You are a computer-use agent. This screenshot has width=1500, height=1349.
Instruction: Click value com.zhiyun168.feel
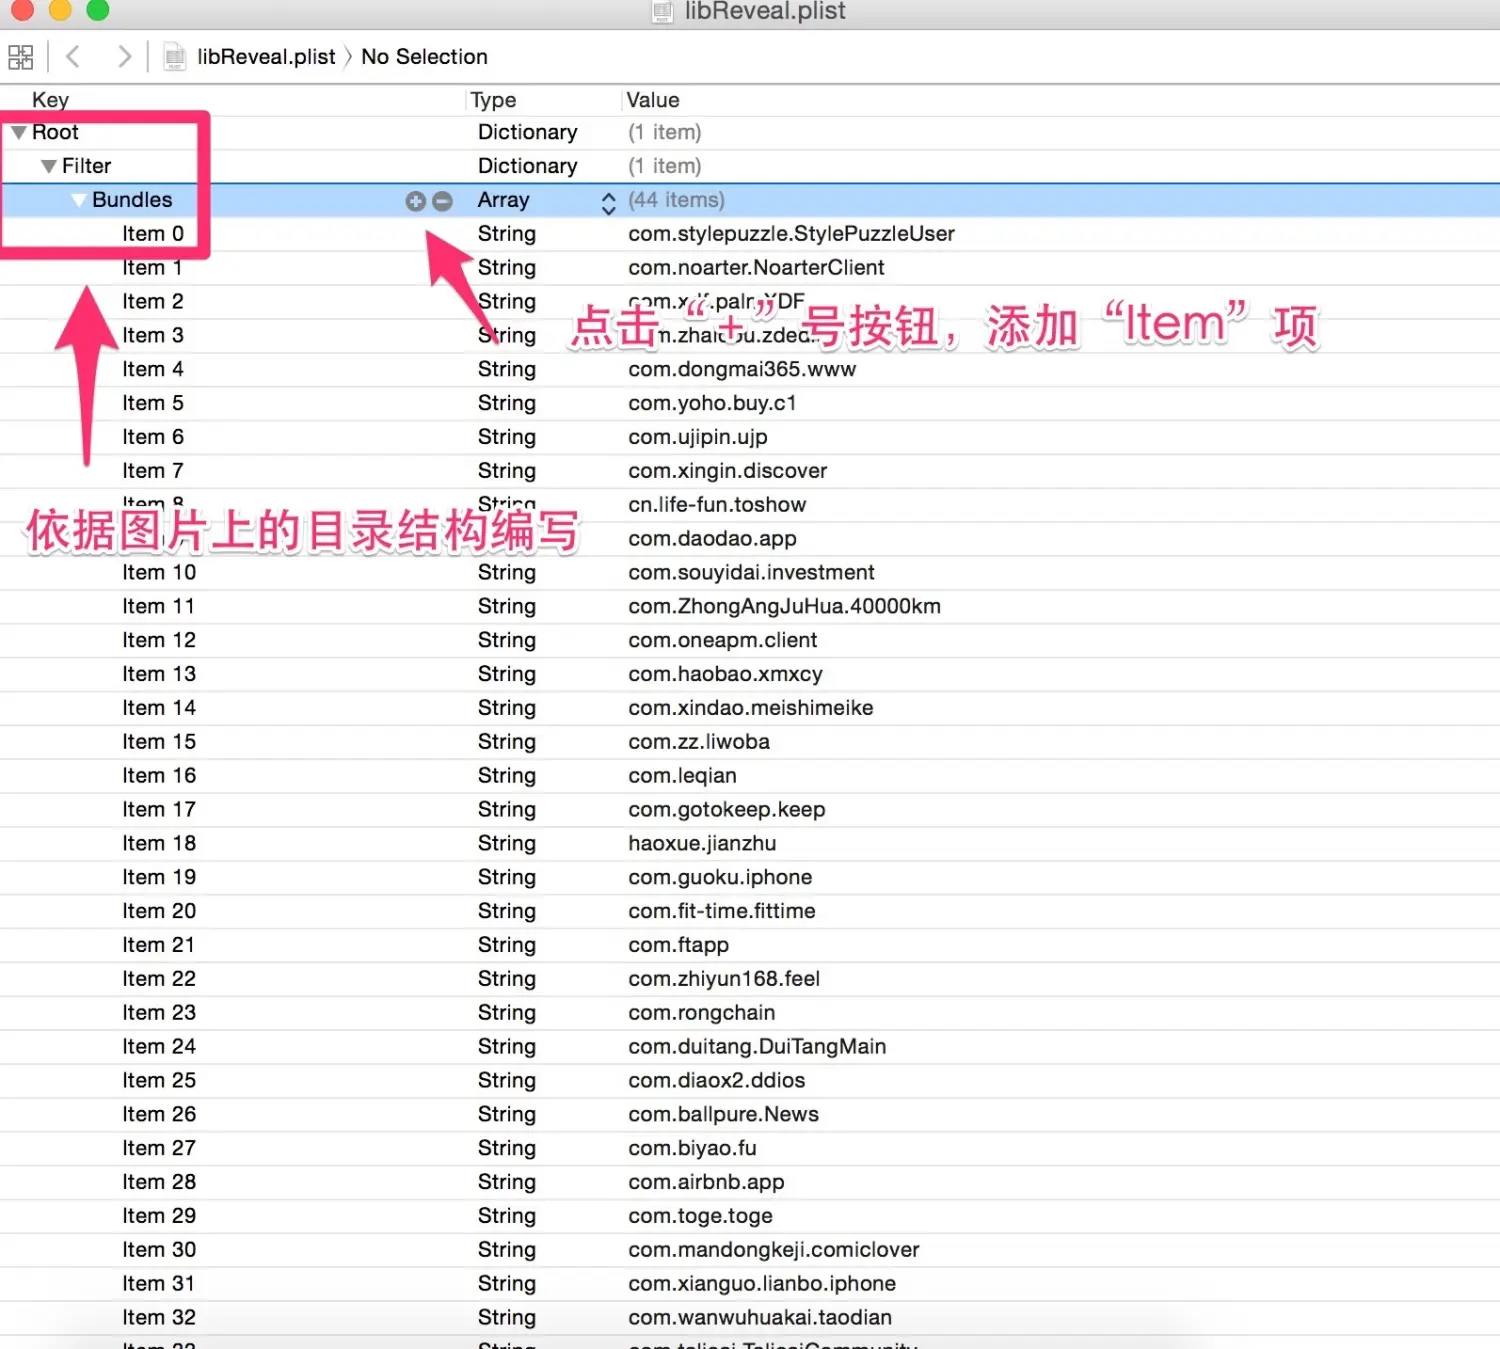(724, 979)
